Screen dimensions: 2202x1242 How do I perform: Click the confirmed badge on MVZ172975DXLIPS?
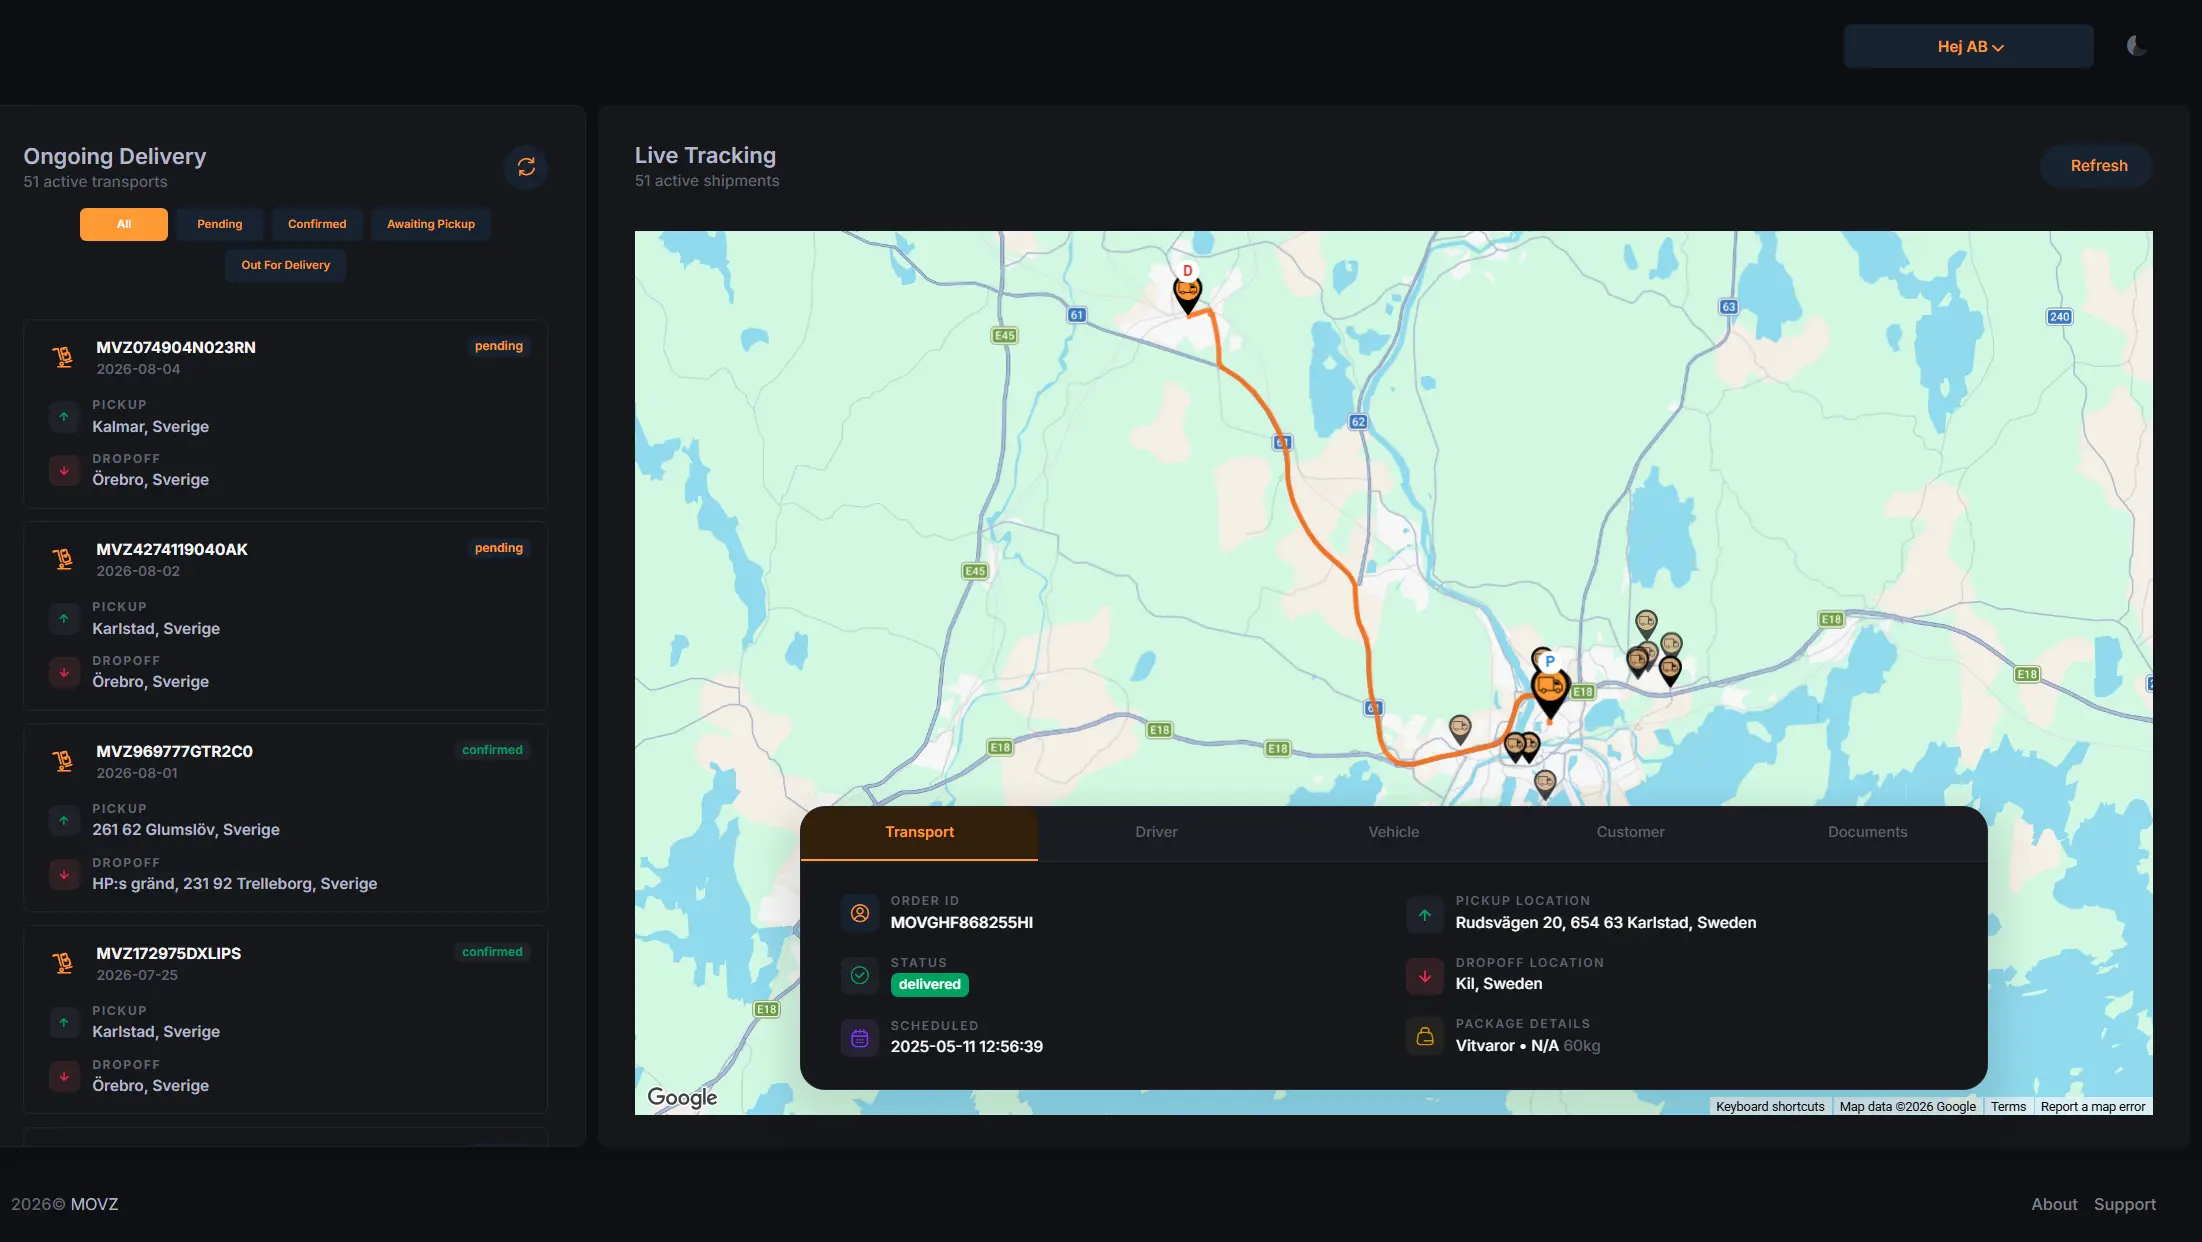(492, 952)
